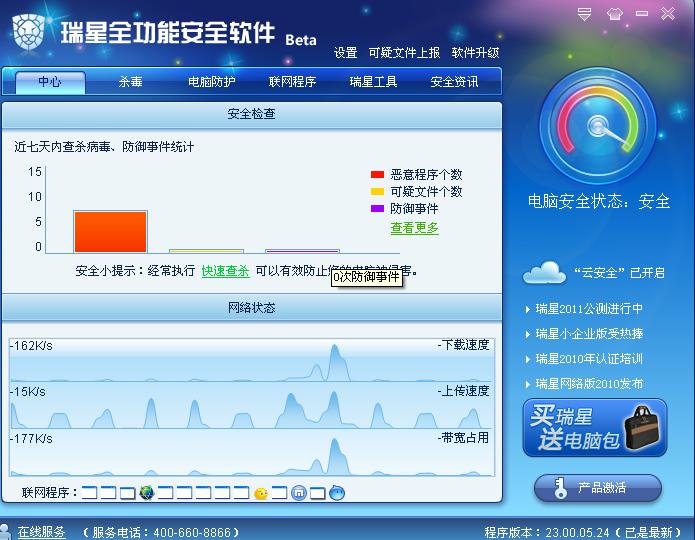Click the -162K/s download scale value
The width and height of the screenshot is (695, 540).
coord(31,346)
